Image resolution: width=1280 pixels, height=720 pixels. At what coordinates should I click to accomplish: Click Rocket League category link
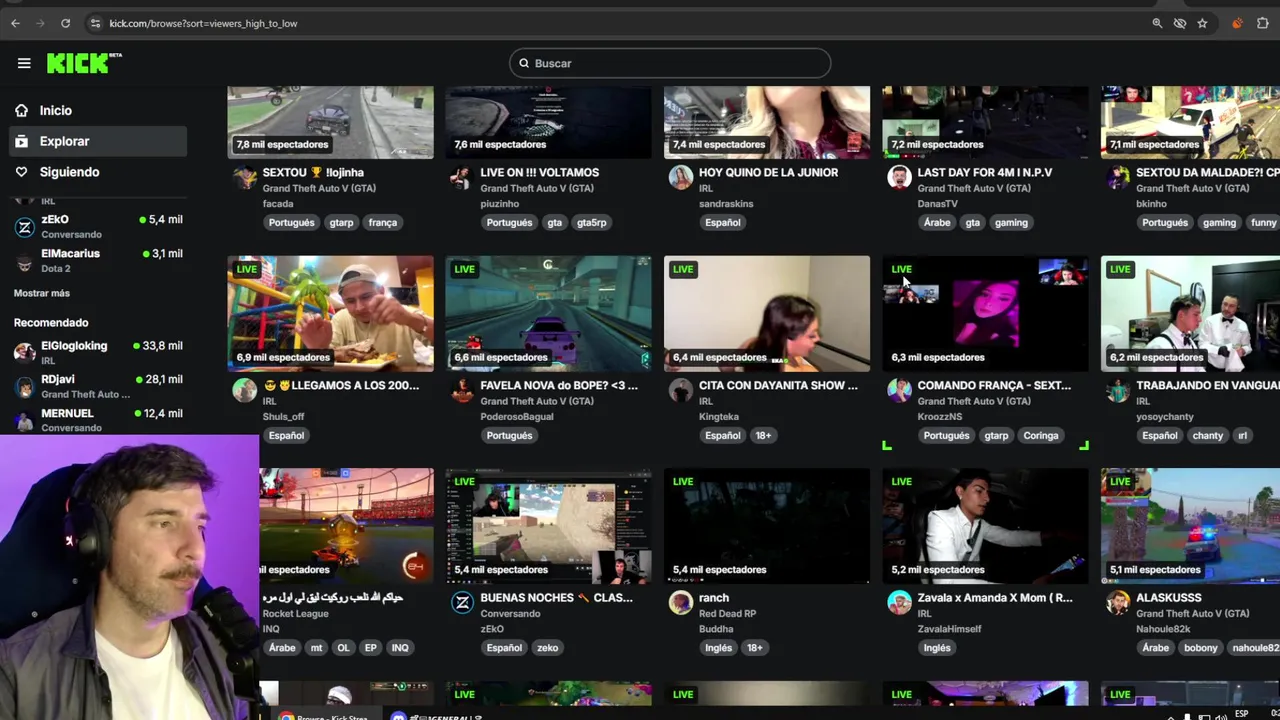(x=295, y=613)
